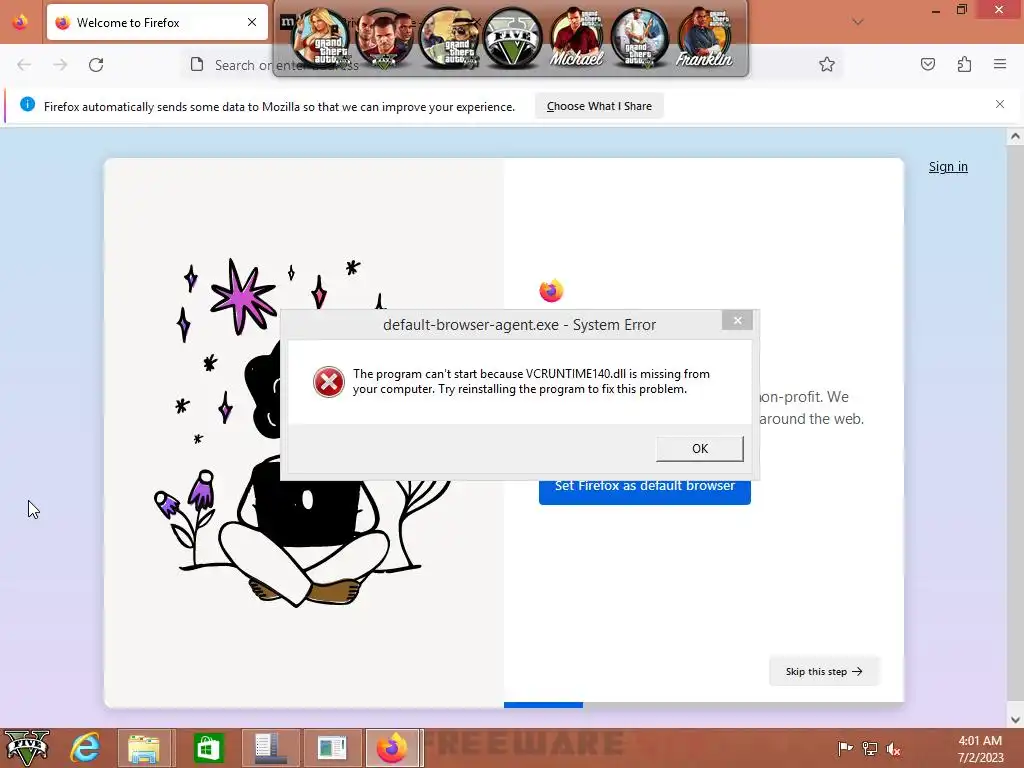Click Set Firefox as default browser
Image resolution: width=1024 pixels, height=768 pixels.
click(645, 491)
